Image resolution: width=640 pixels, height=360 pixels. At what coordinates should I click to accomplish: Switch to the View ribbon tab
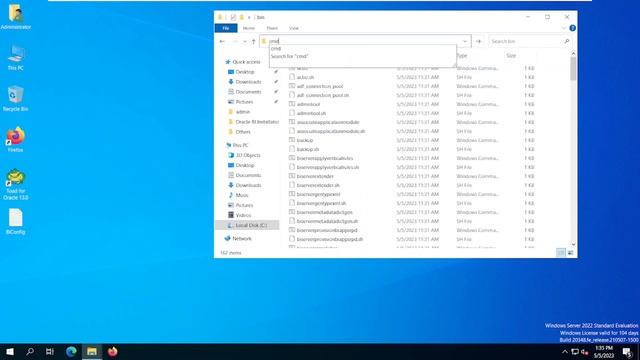[294, 28]
